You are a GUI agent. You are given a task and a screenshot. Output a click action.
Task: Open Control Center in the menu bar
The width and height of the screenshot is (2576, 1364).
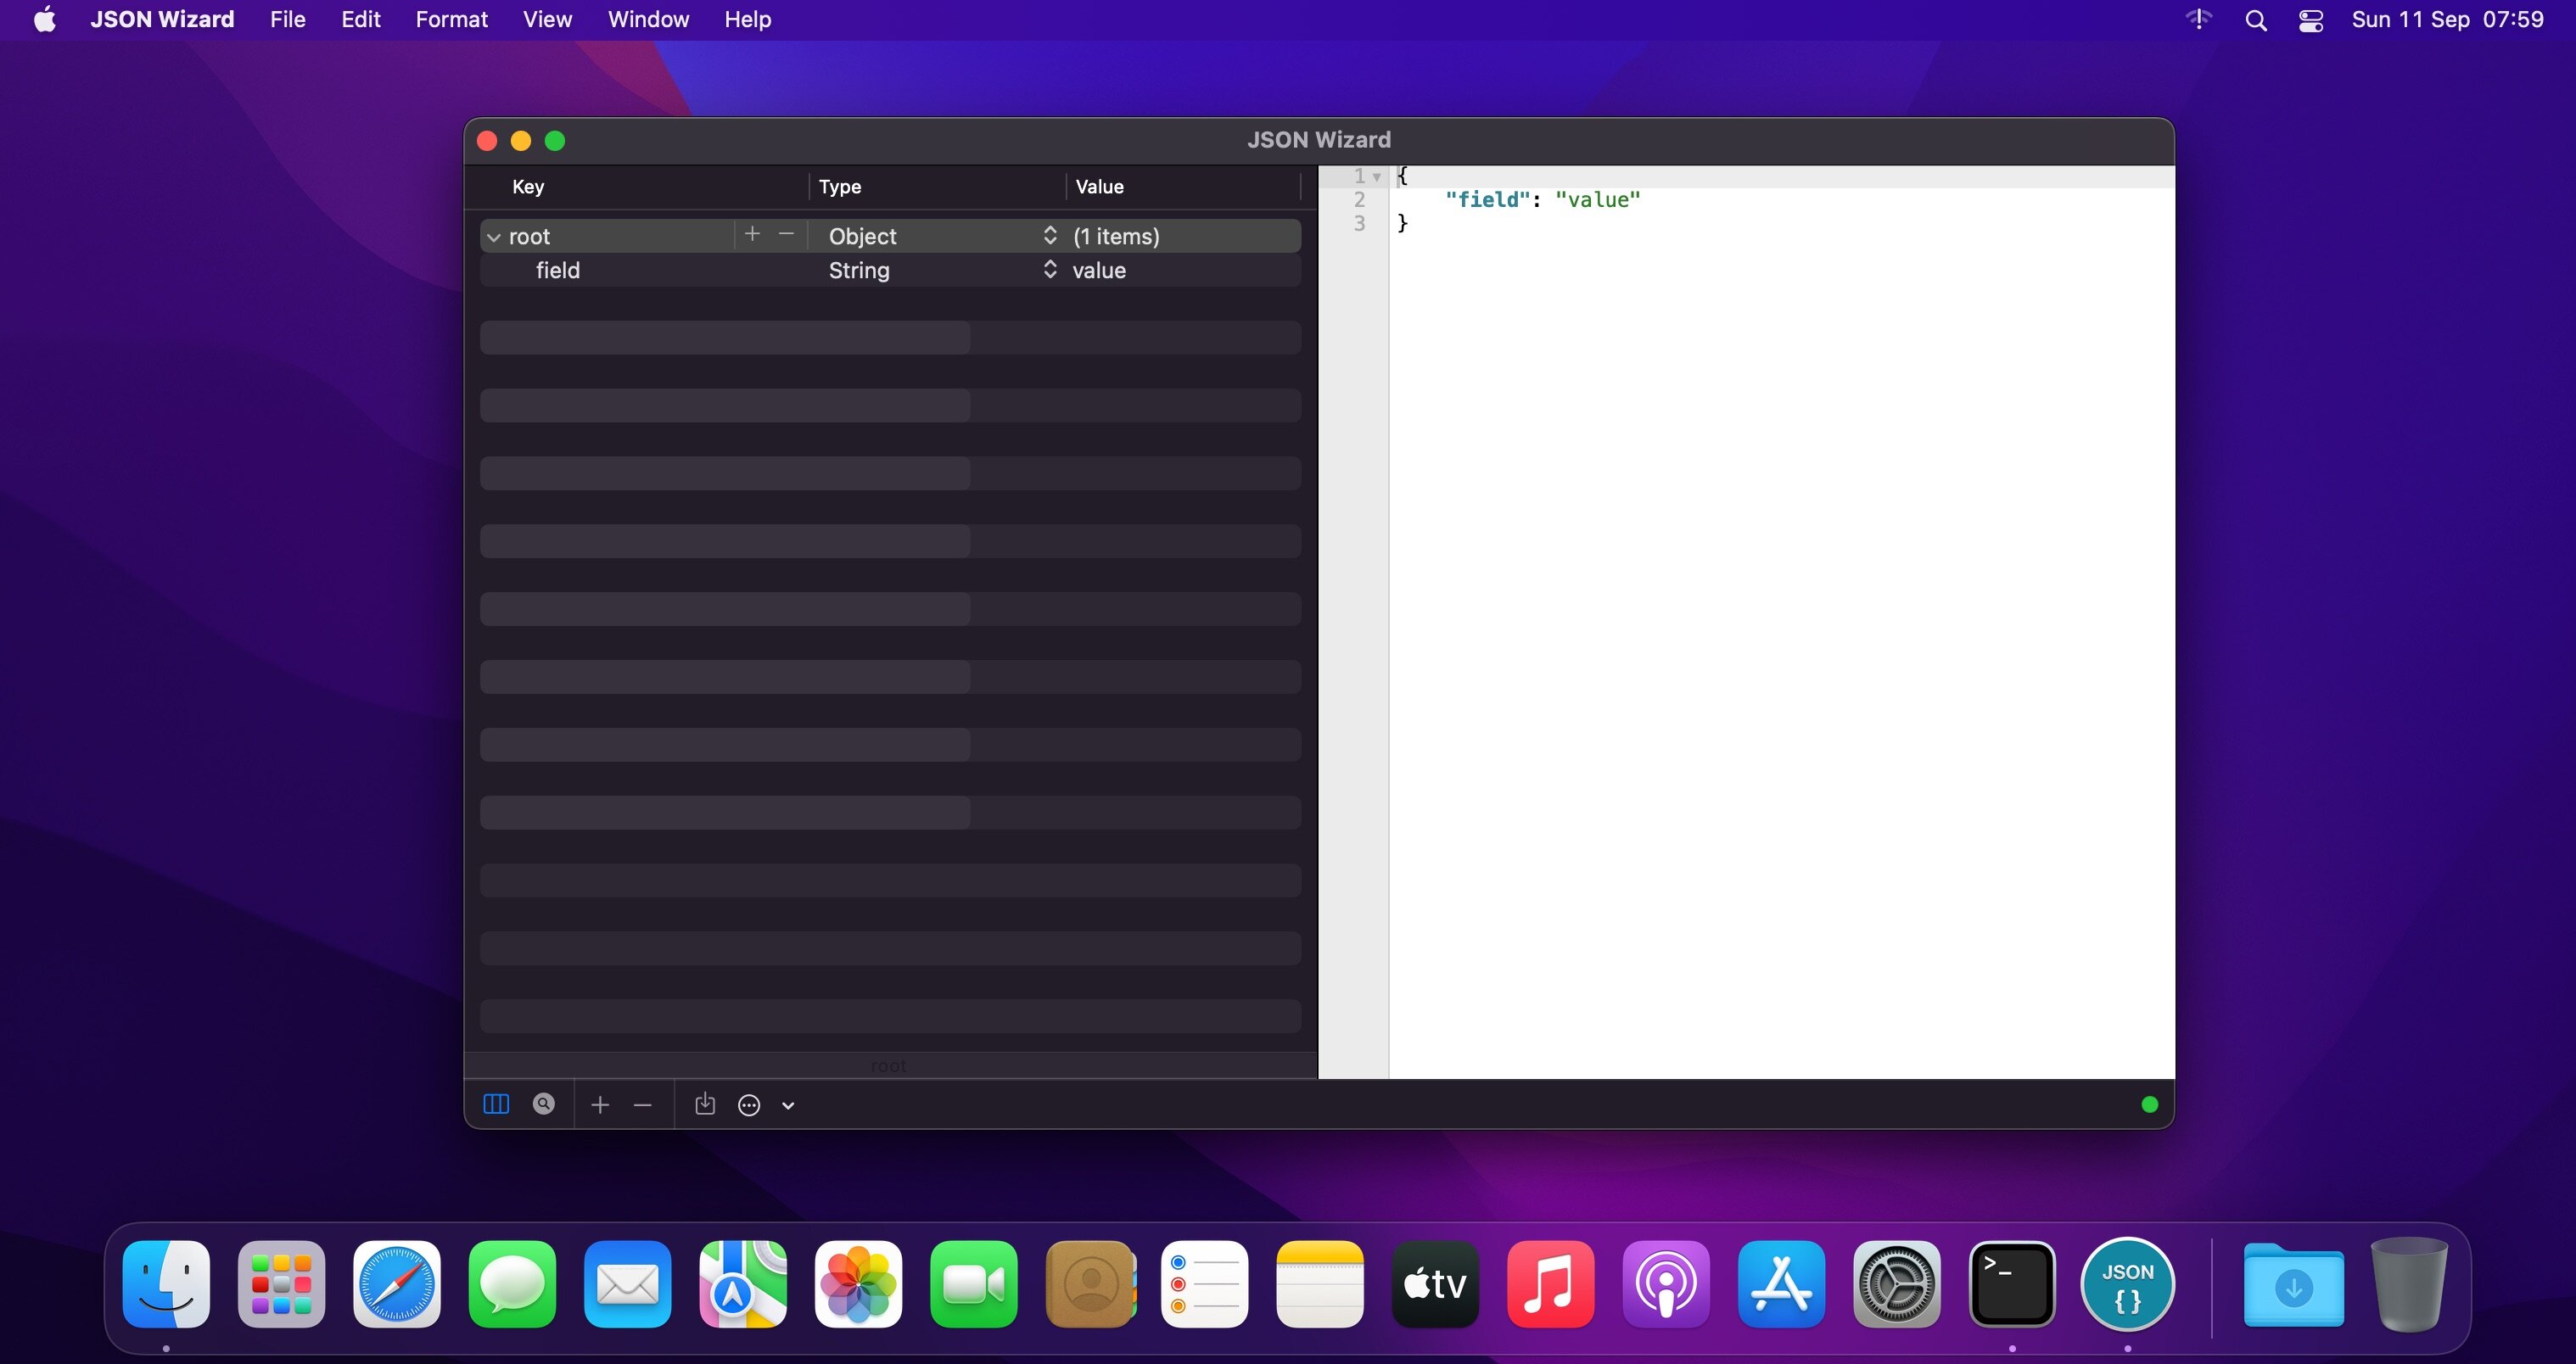pyautogui.click(x=2310, y=20)
